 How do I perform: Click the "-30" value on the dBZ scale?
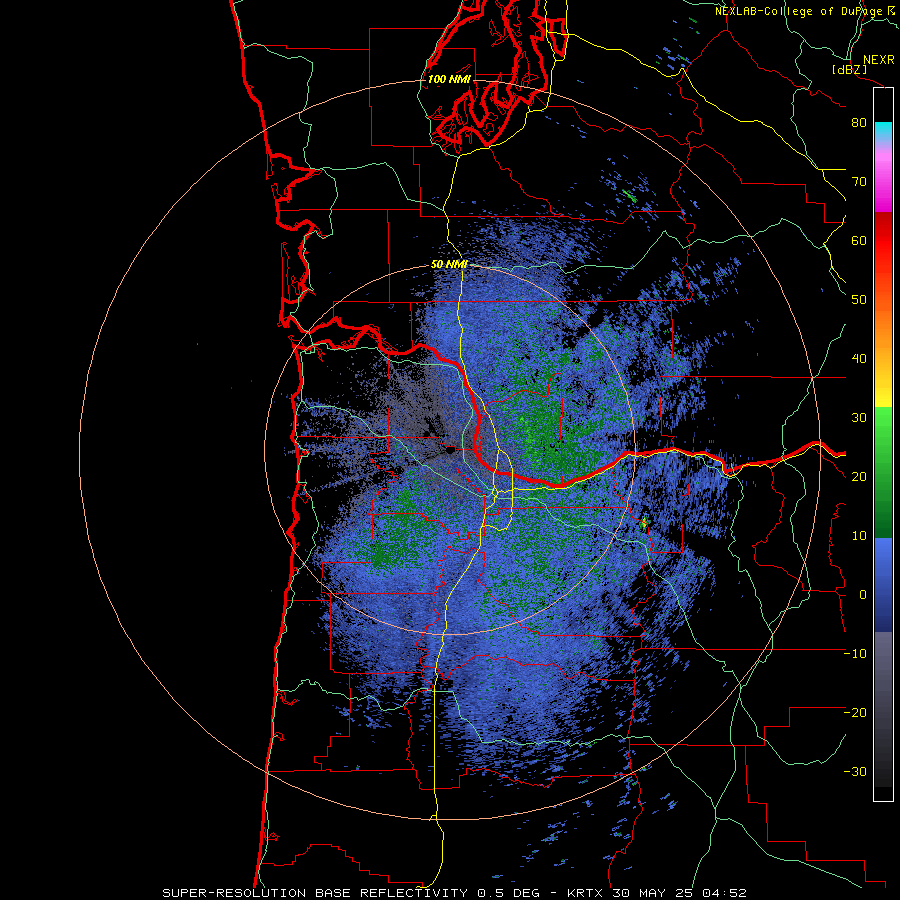[855, 772]
